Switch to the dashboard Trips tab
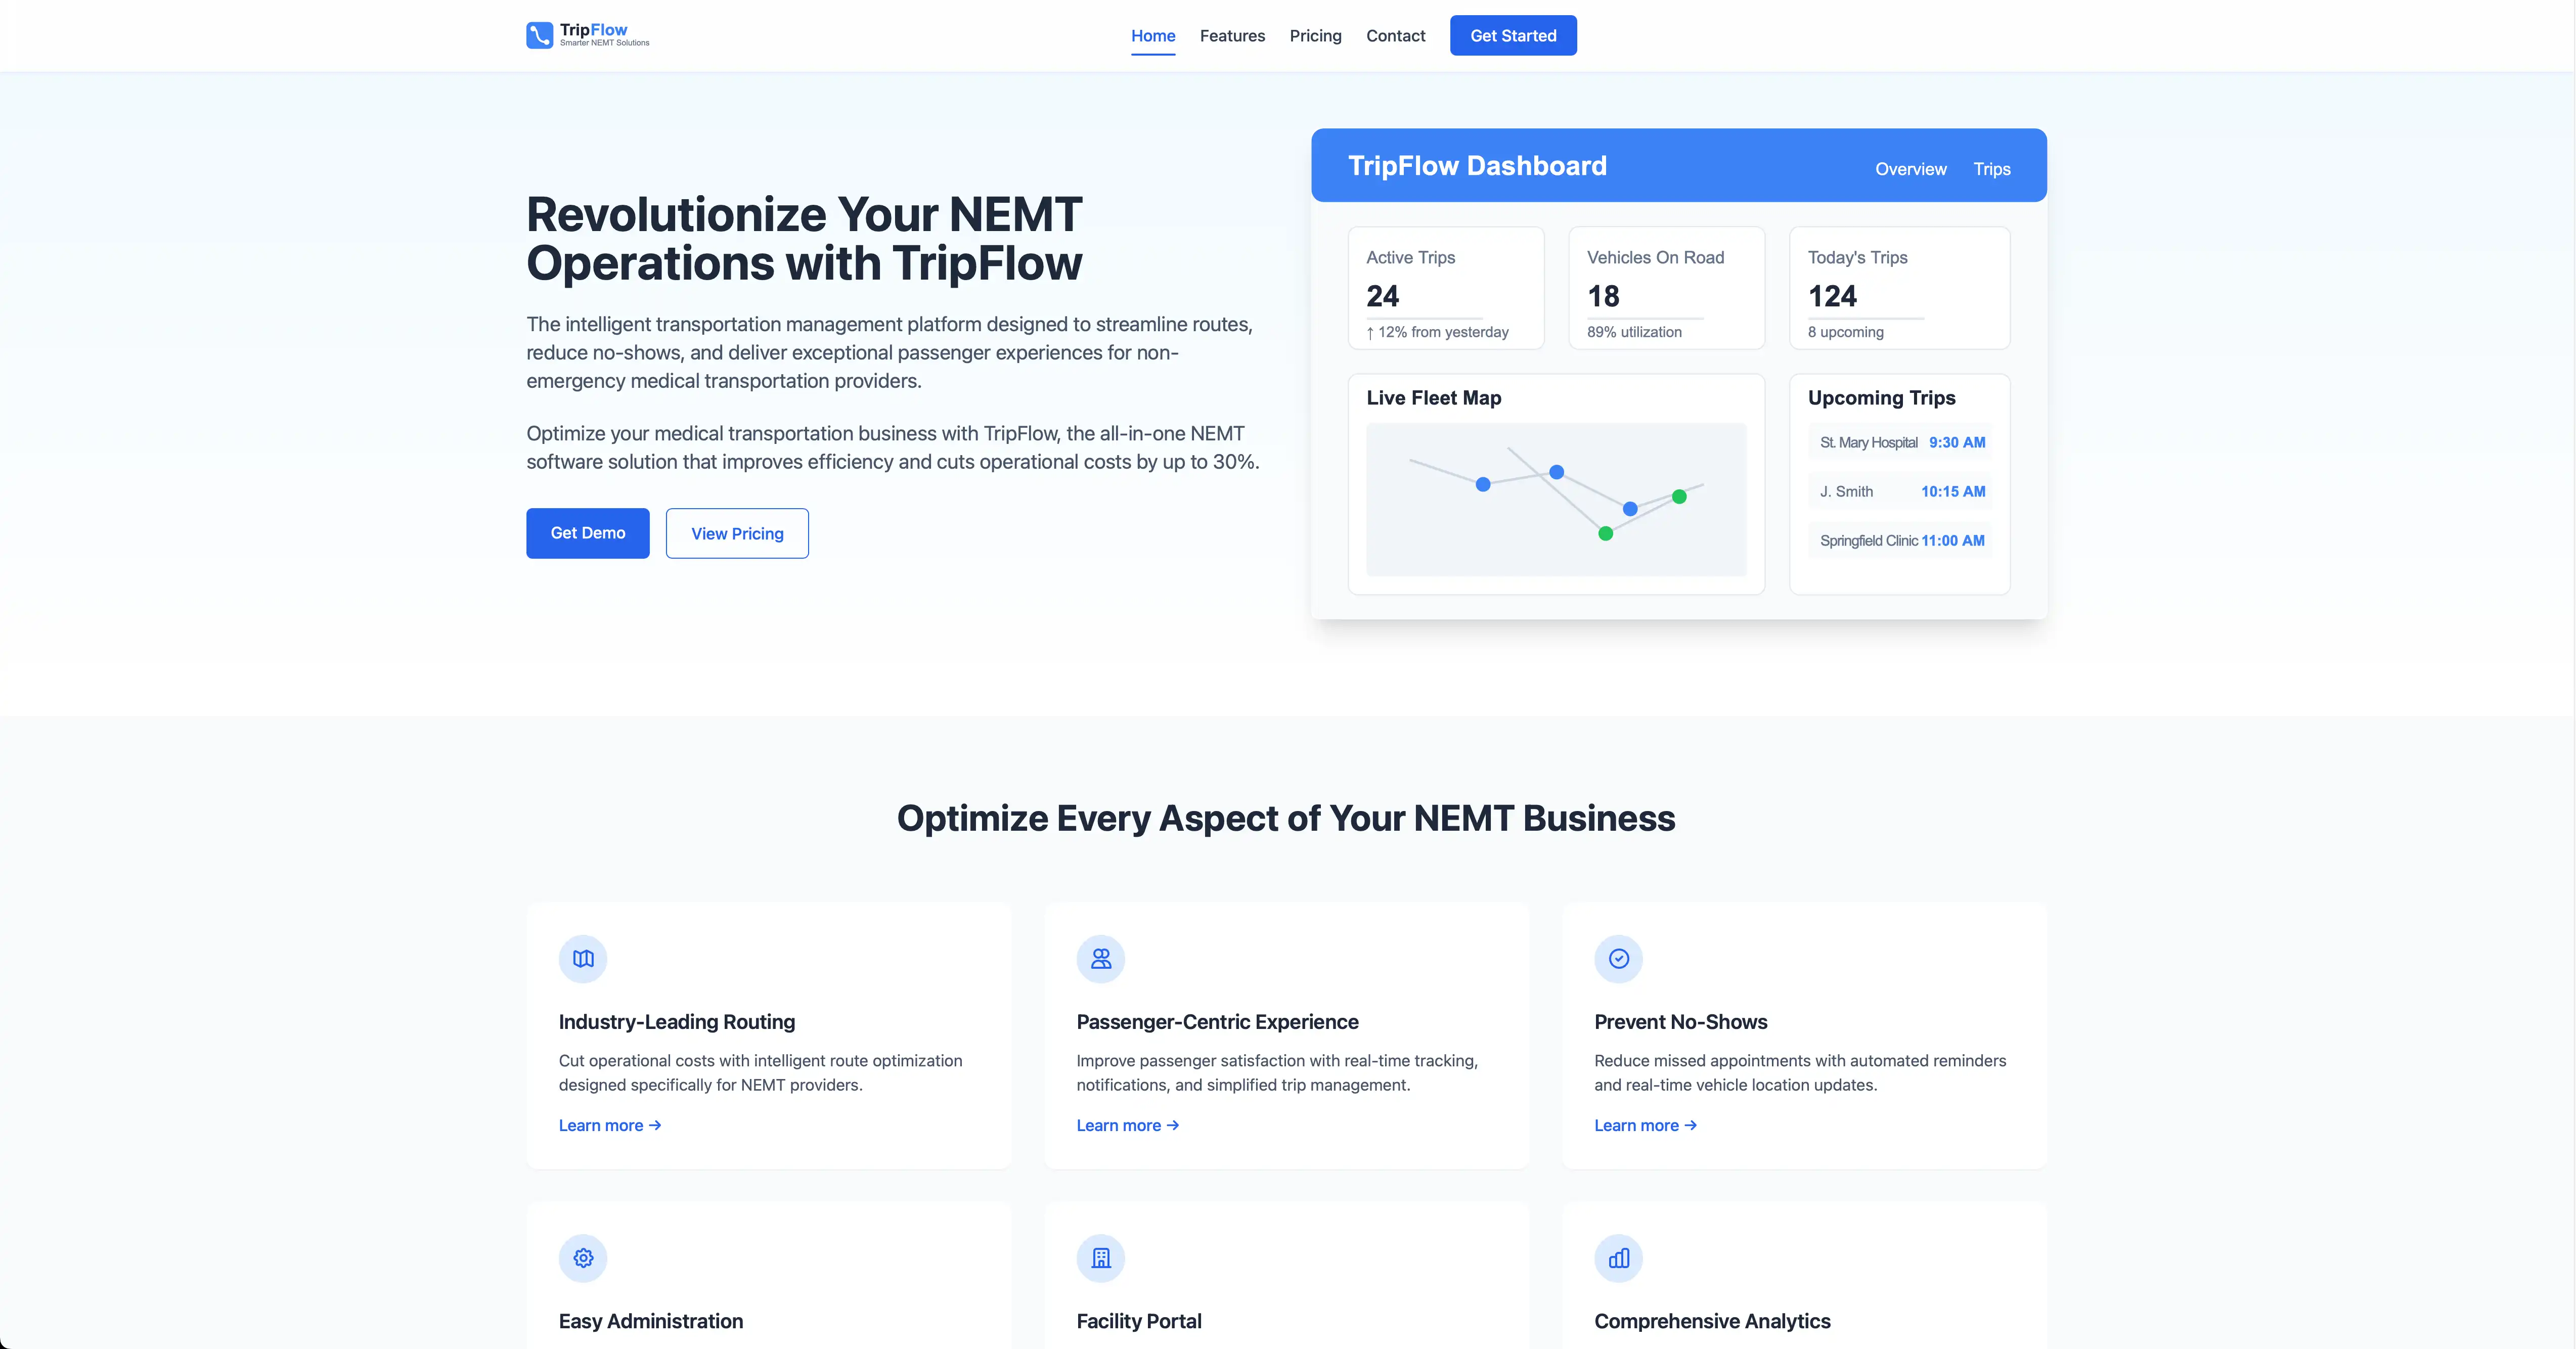 point(1991,169)
